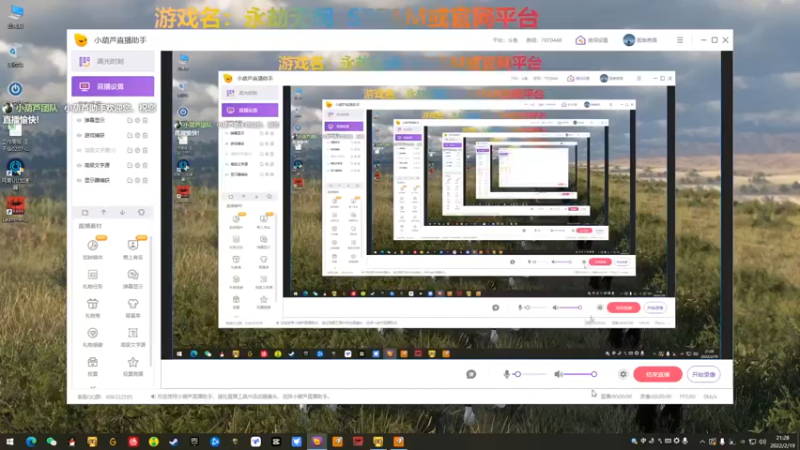This screenshot has width=800, height=450.
Task: Click add-folder icon in source toolbar
Action: click(85, 212)
